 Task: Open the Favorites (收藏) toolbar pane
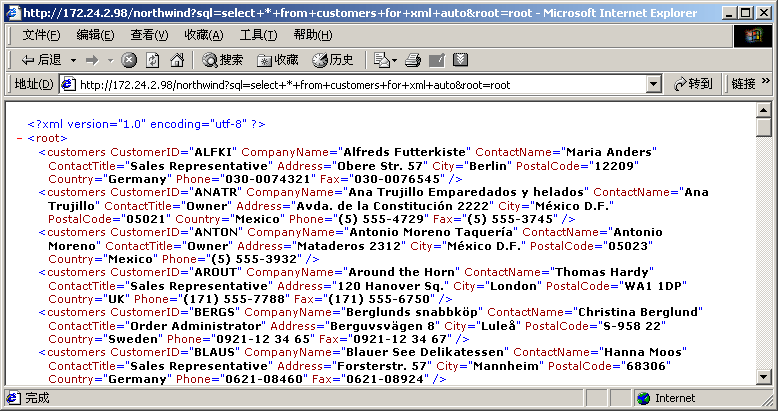pos(278,60)
